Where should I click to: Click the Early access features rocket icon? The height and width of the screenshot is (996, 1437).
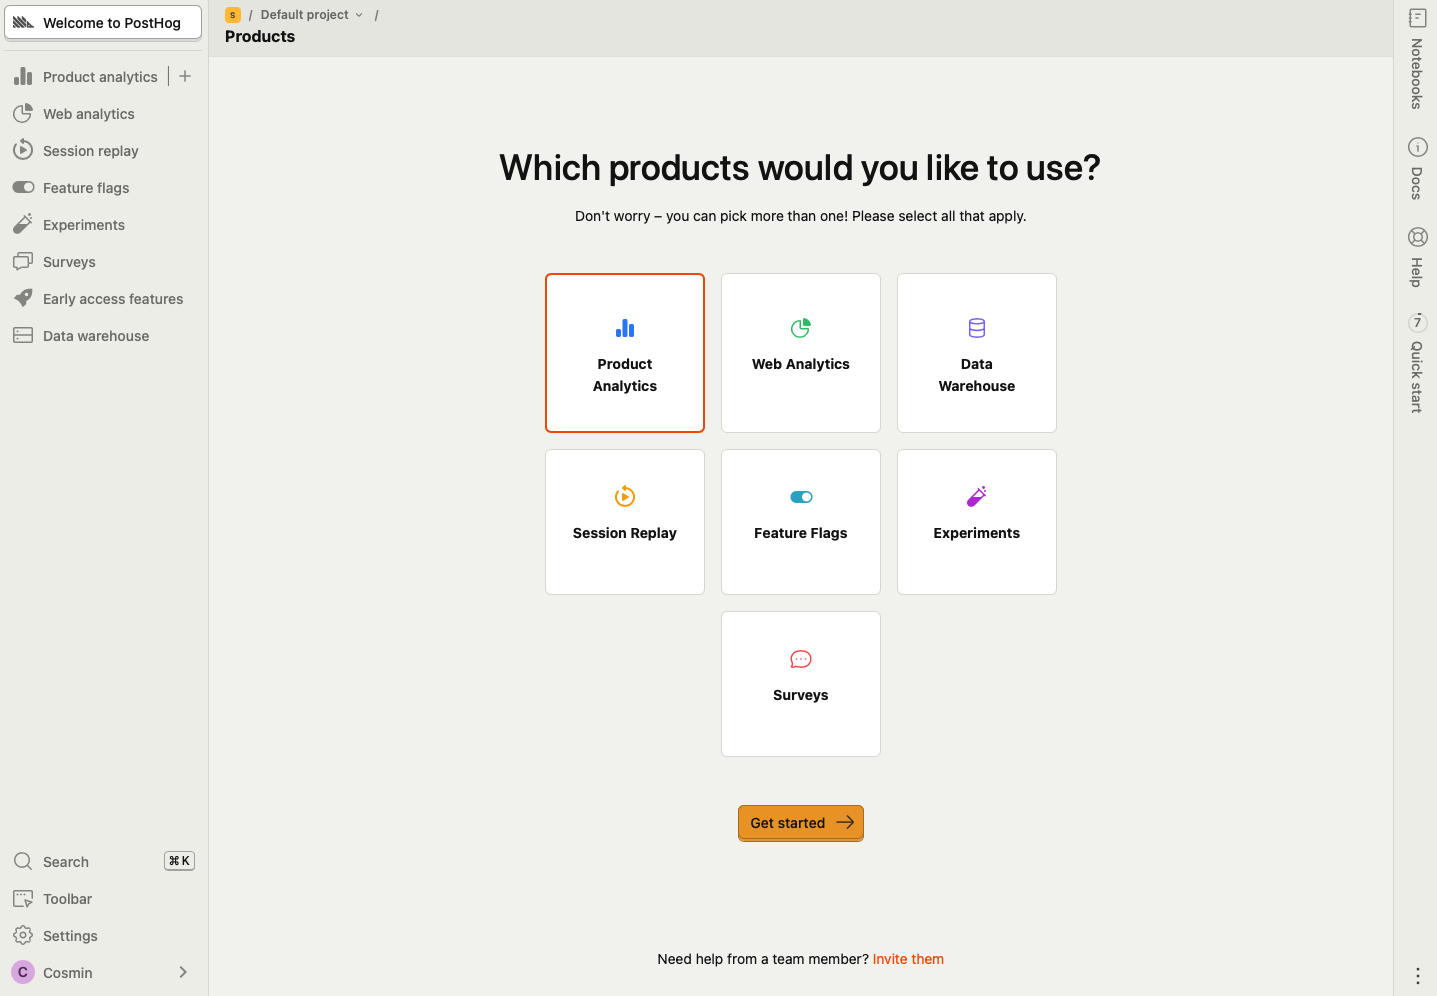23,298
